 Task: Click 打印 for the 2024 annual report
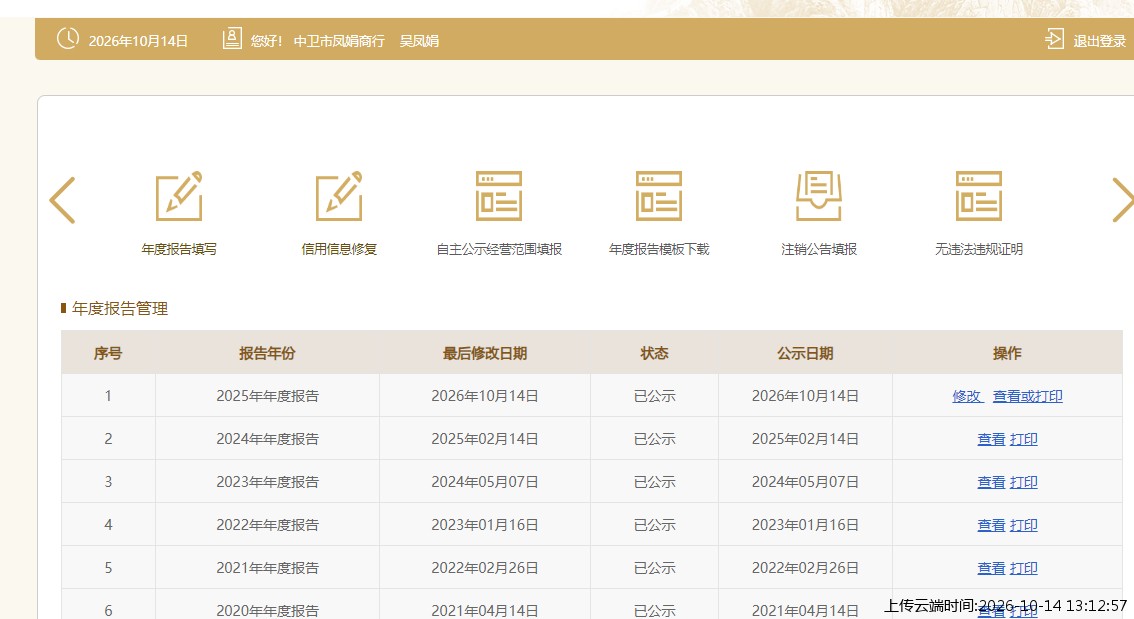tap(1023, 439)
